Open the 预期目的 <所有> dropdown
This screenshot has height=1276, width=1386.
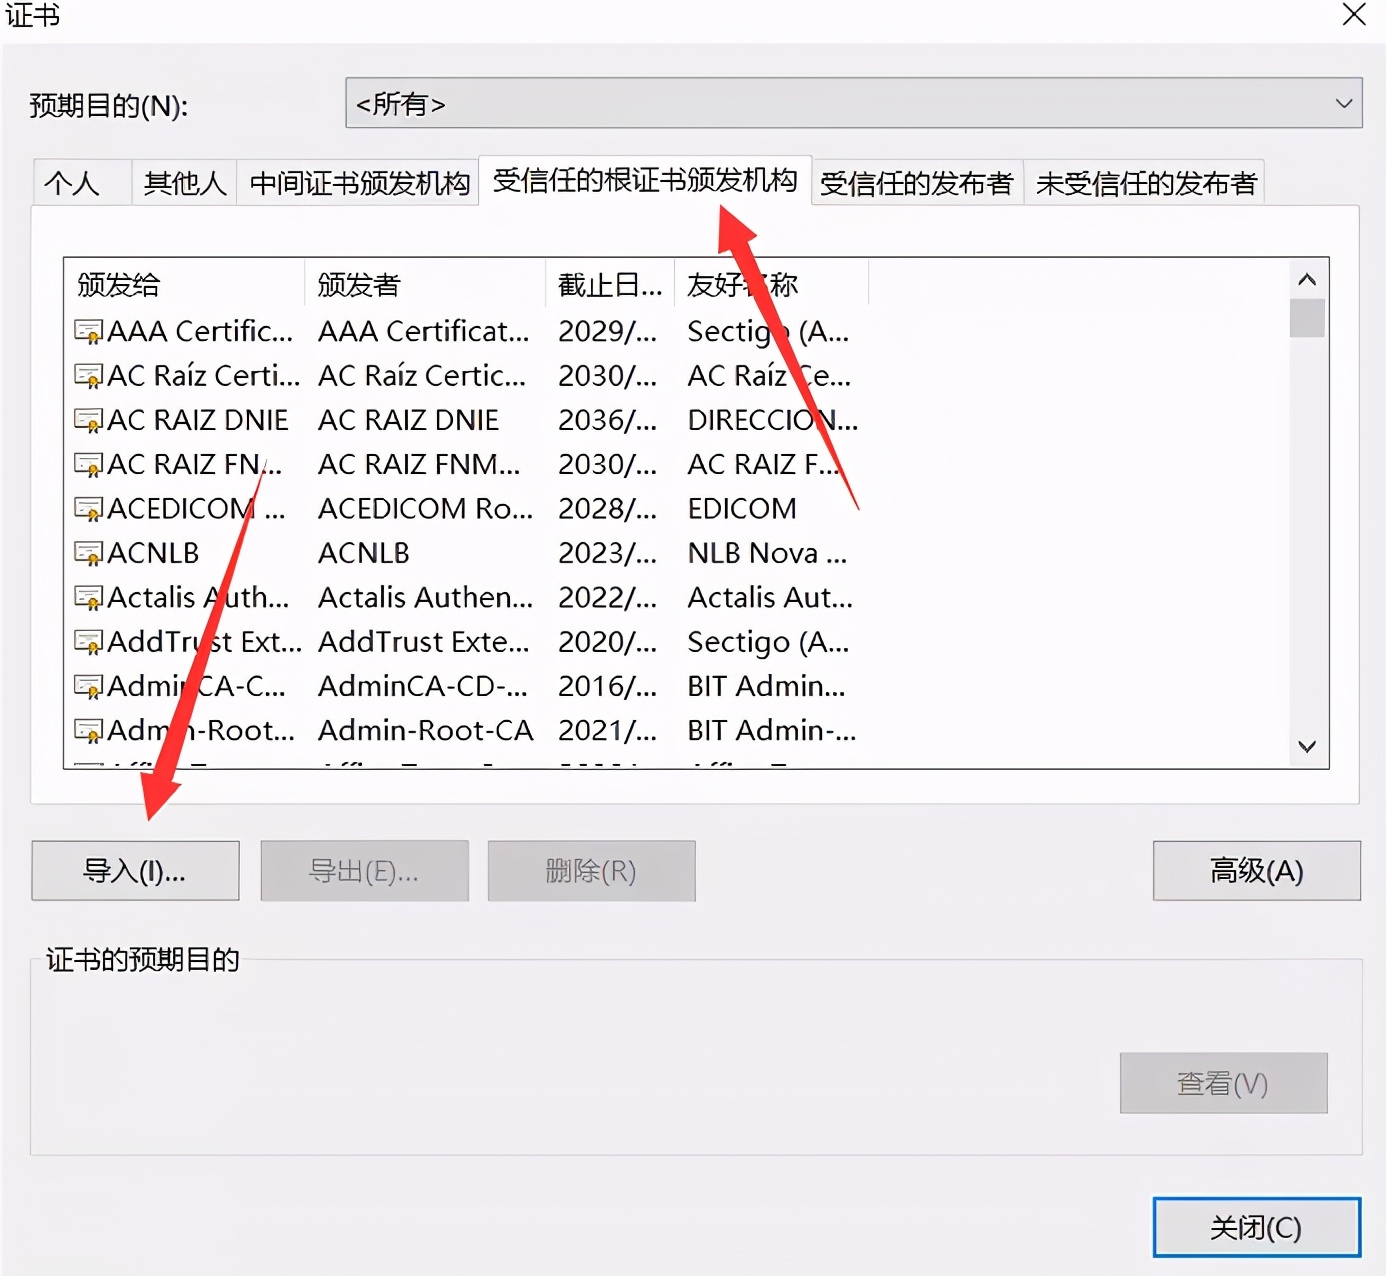click(x=1345, y=103)
